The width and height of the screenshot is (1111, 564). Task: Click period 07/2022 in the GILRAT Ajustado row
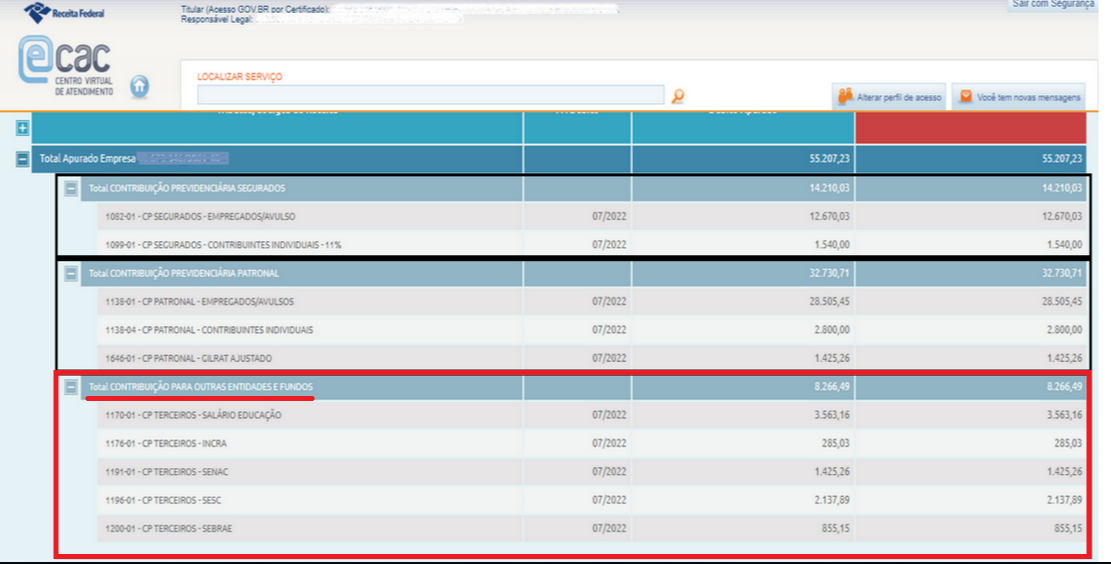click(x=609, y=358)
